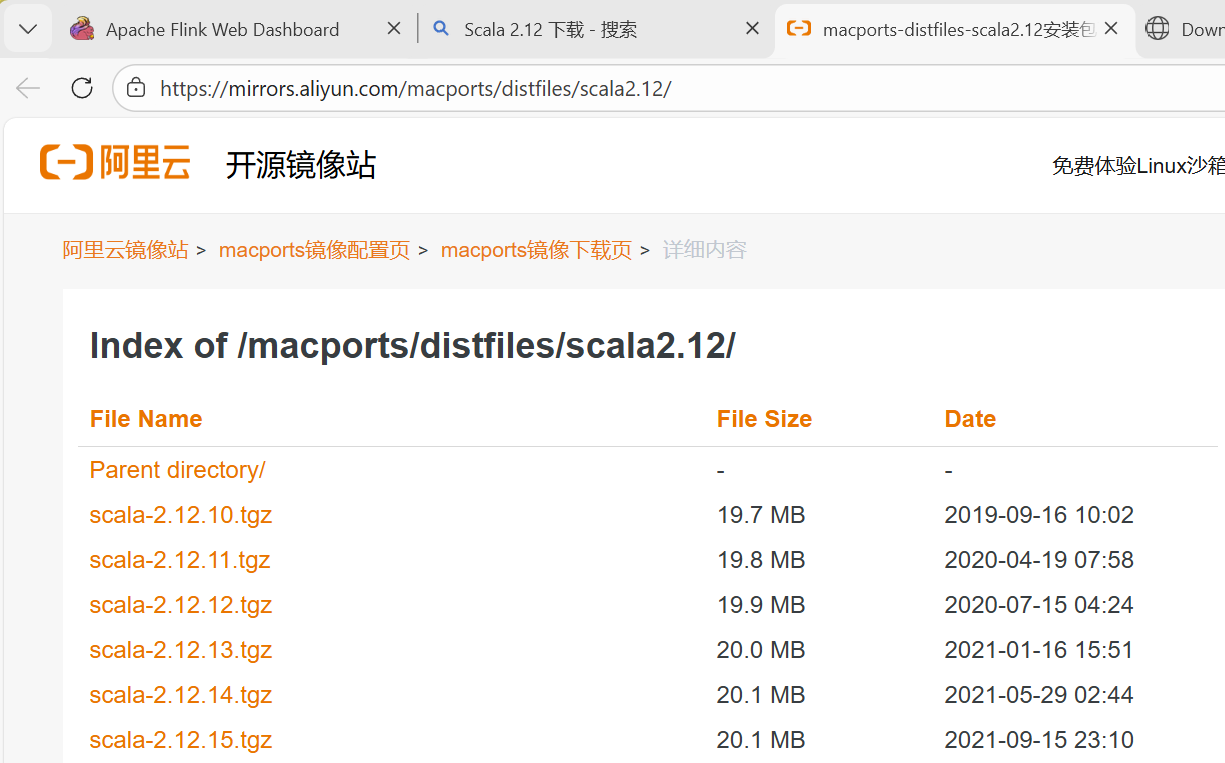Select the macports-distfiles-scala2.12 tab

pyautogui.click(x=954, y=30)
